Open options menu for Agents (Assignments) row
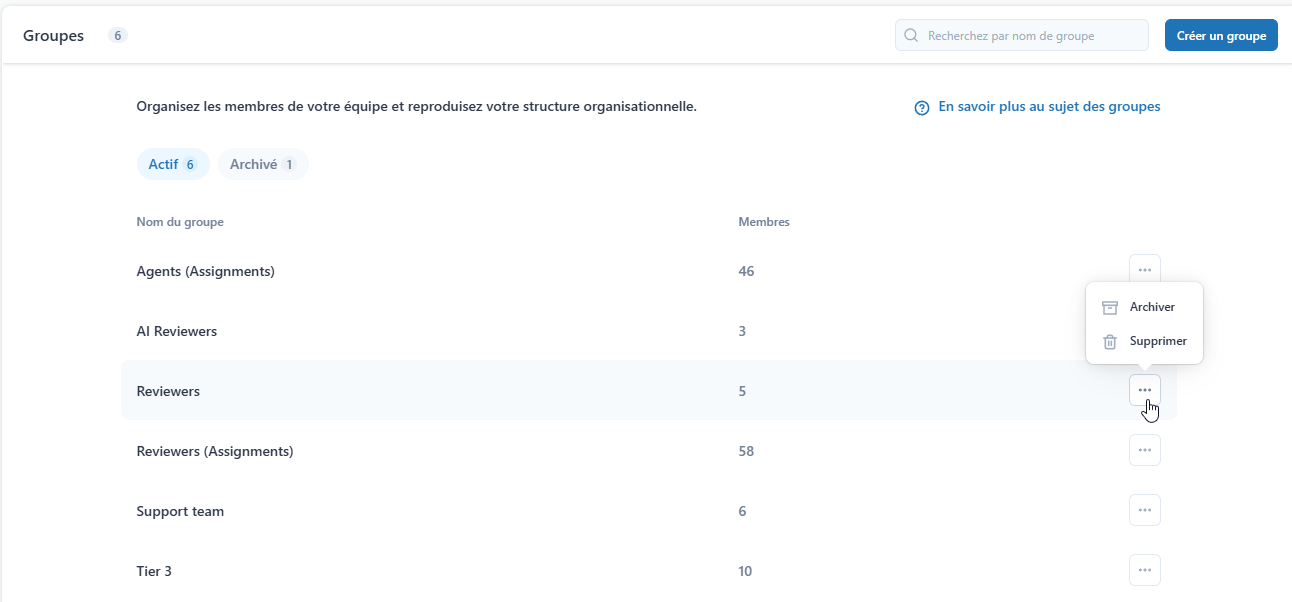This screenshot has width=1292, height=602. [x=1145, y=270]
